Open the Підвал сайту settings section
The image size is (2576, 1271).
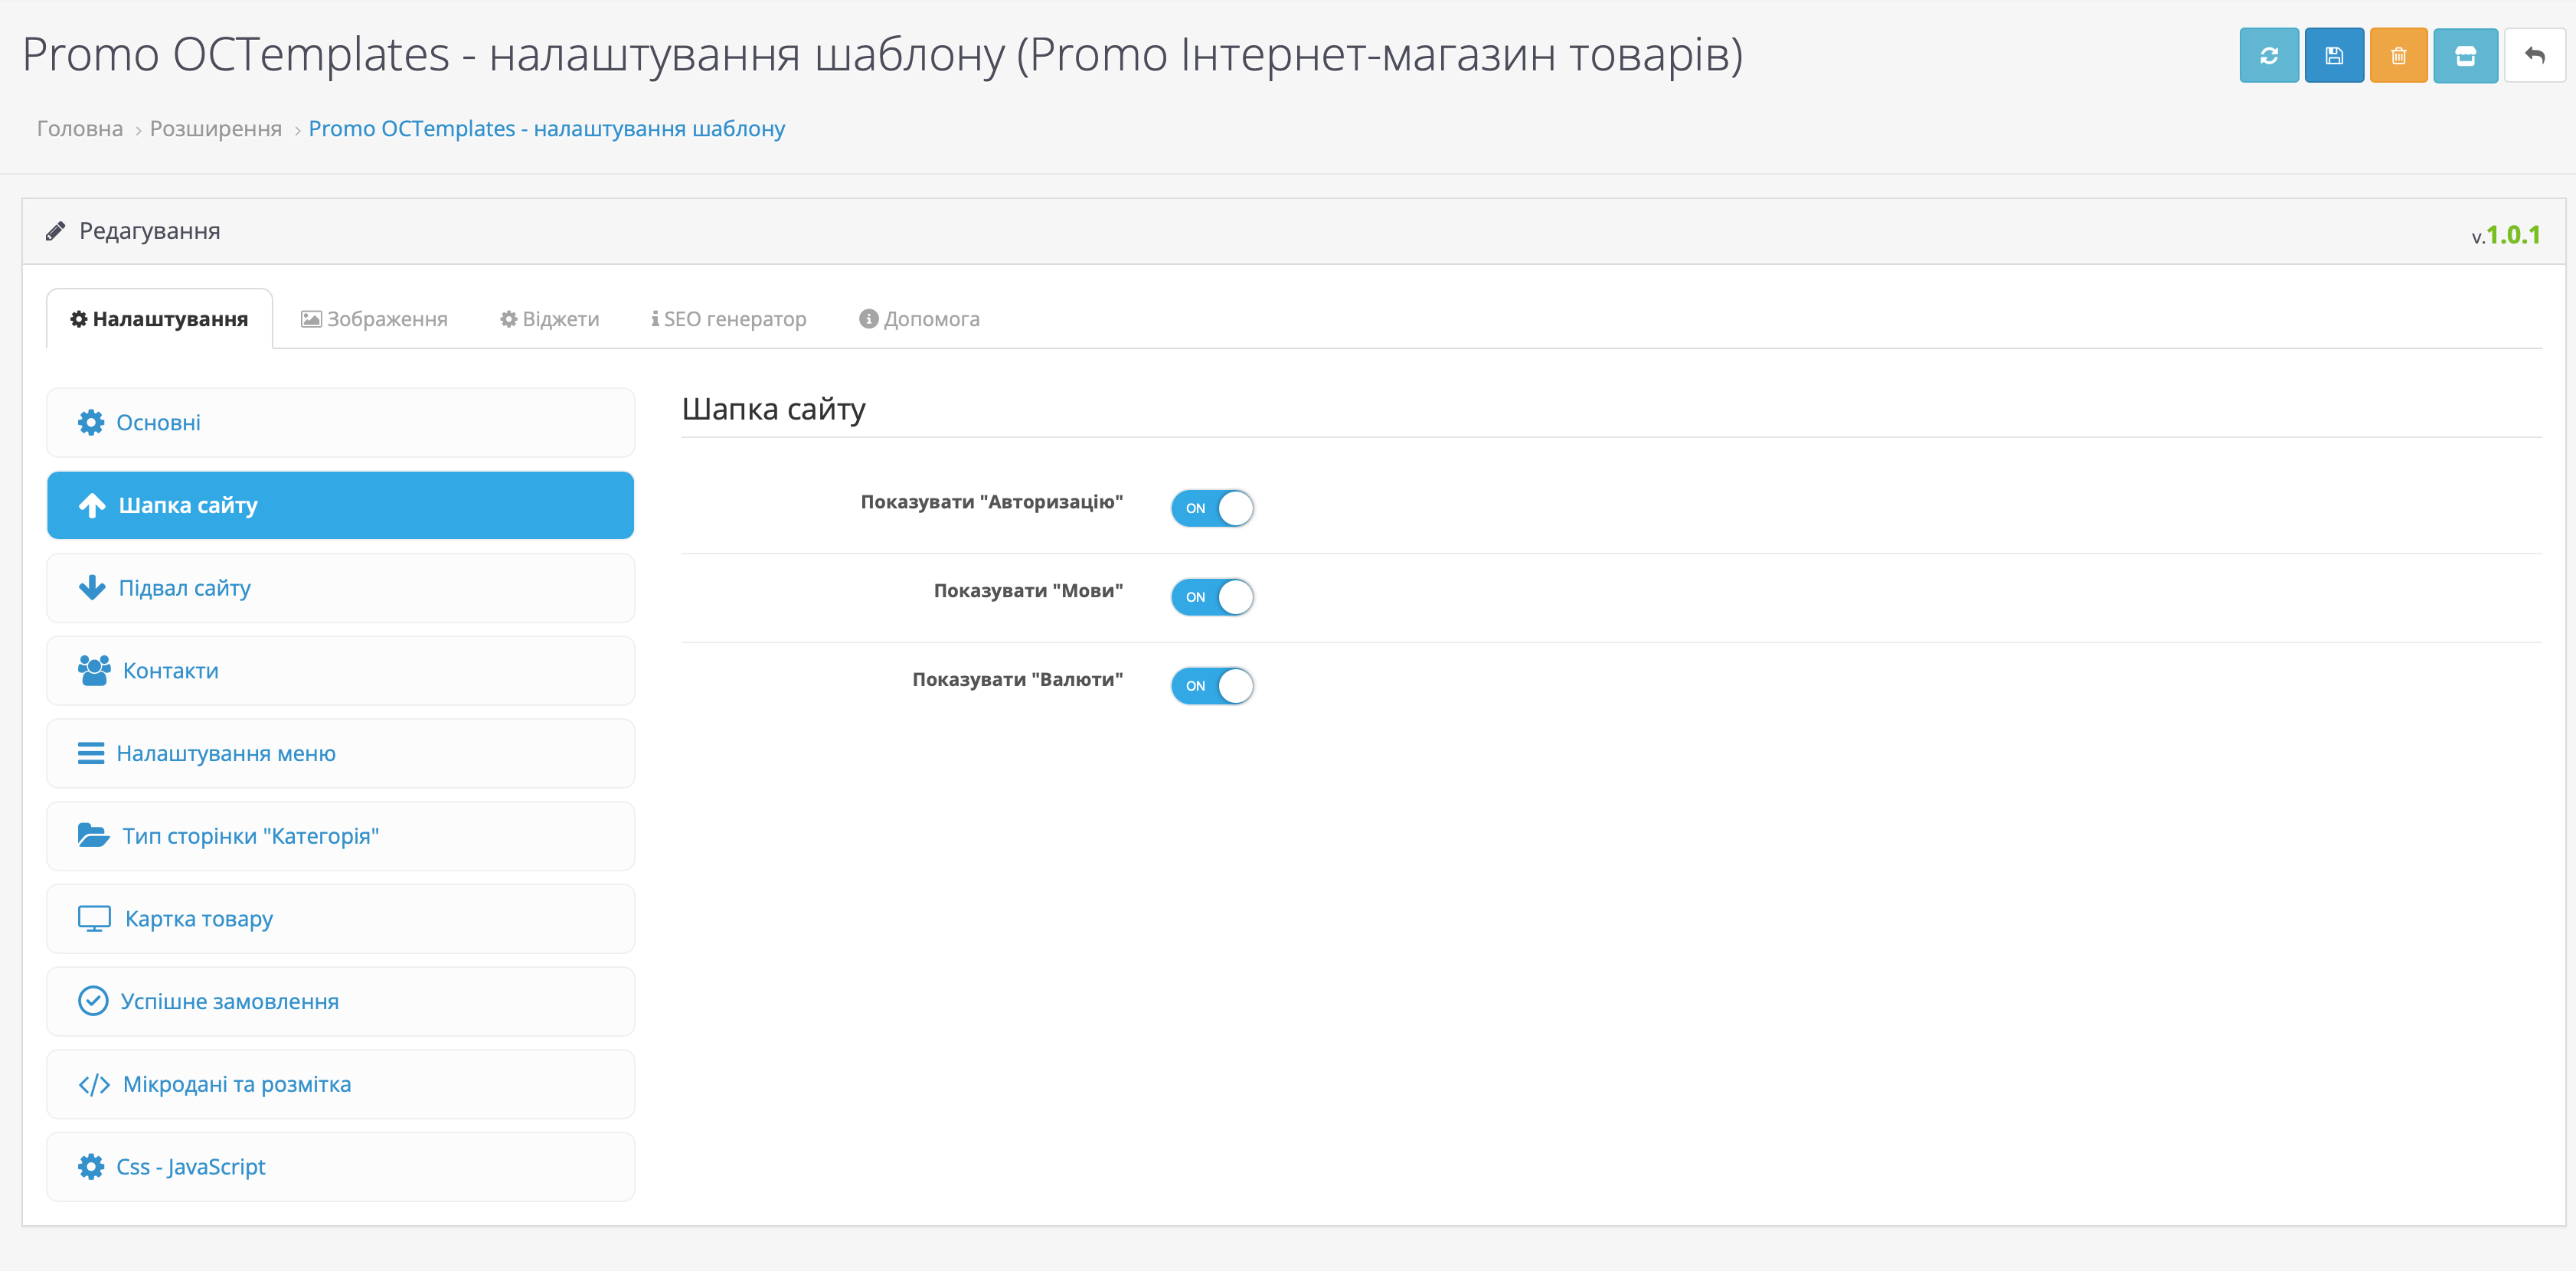340,588
